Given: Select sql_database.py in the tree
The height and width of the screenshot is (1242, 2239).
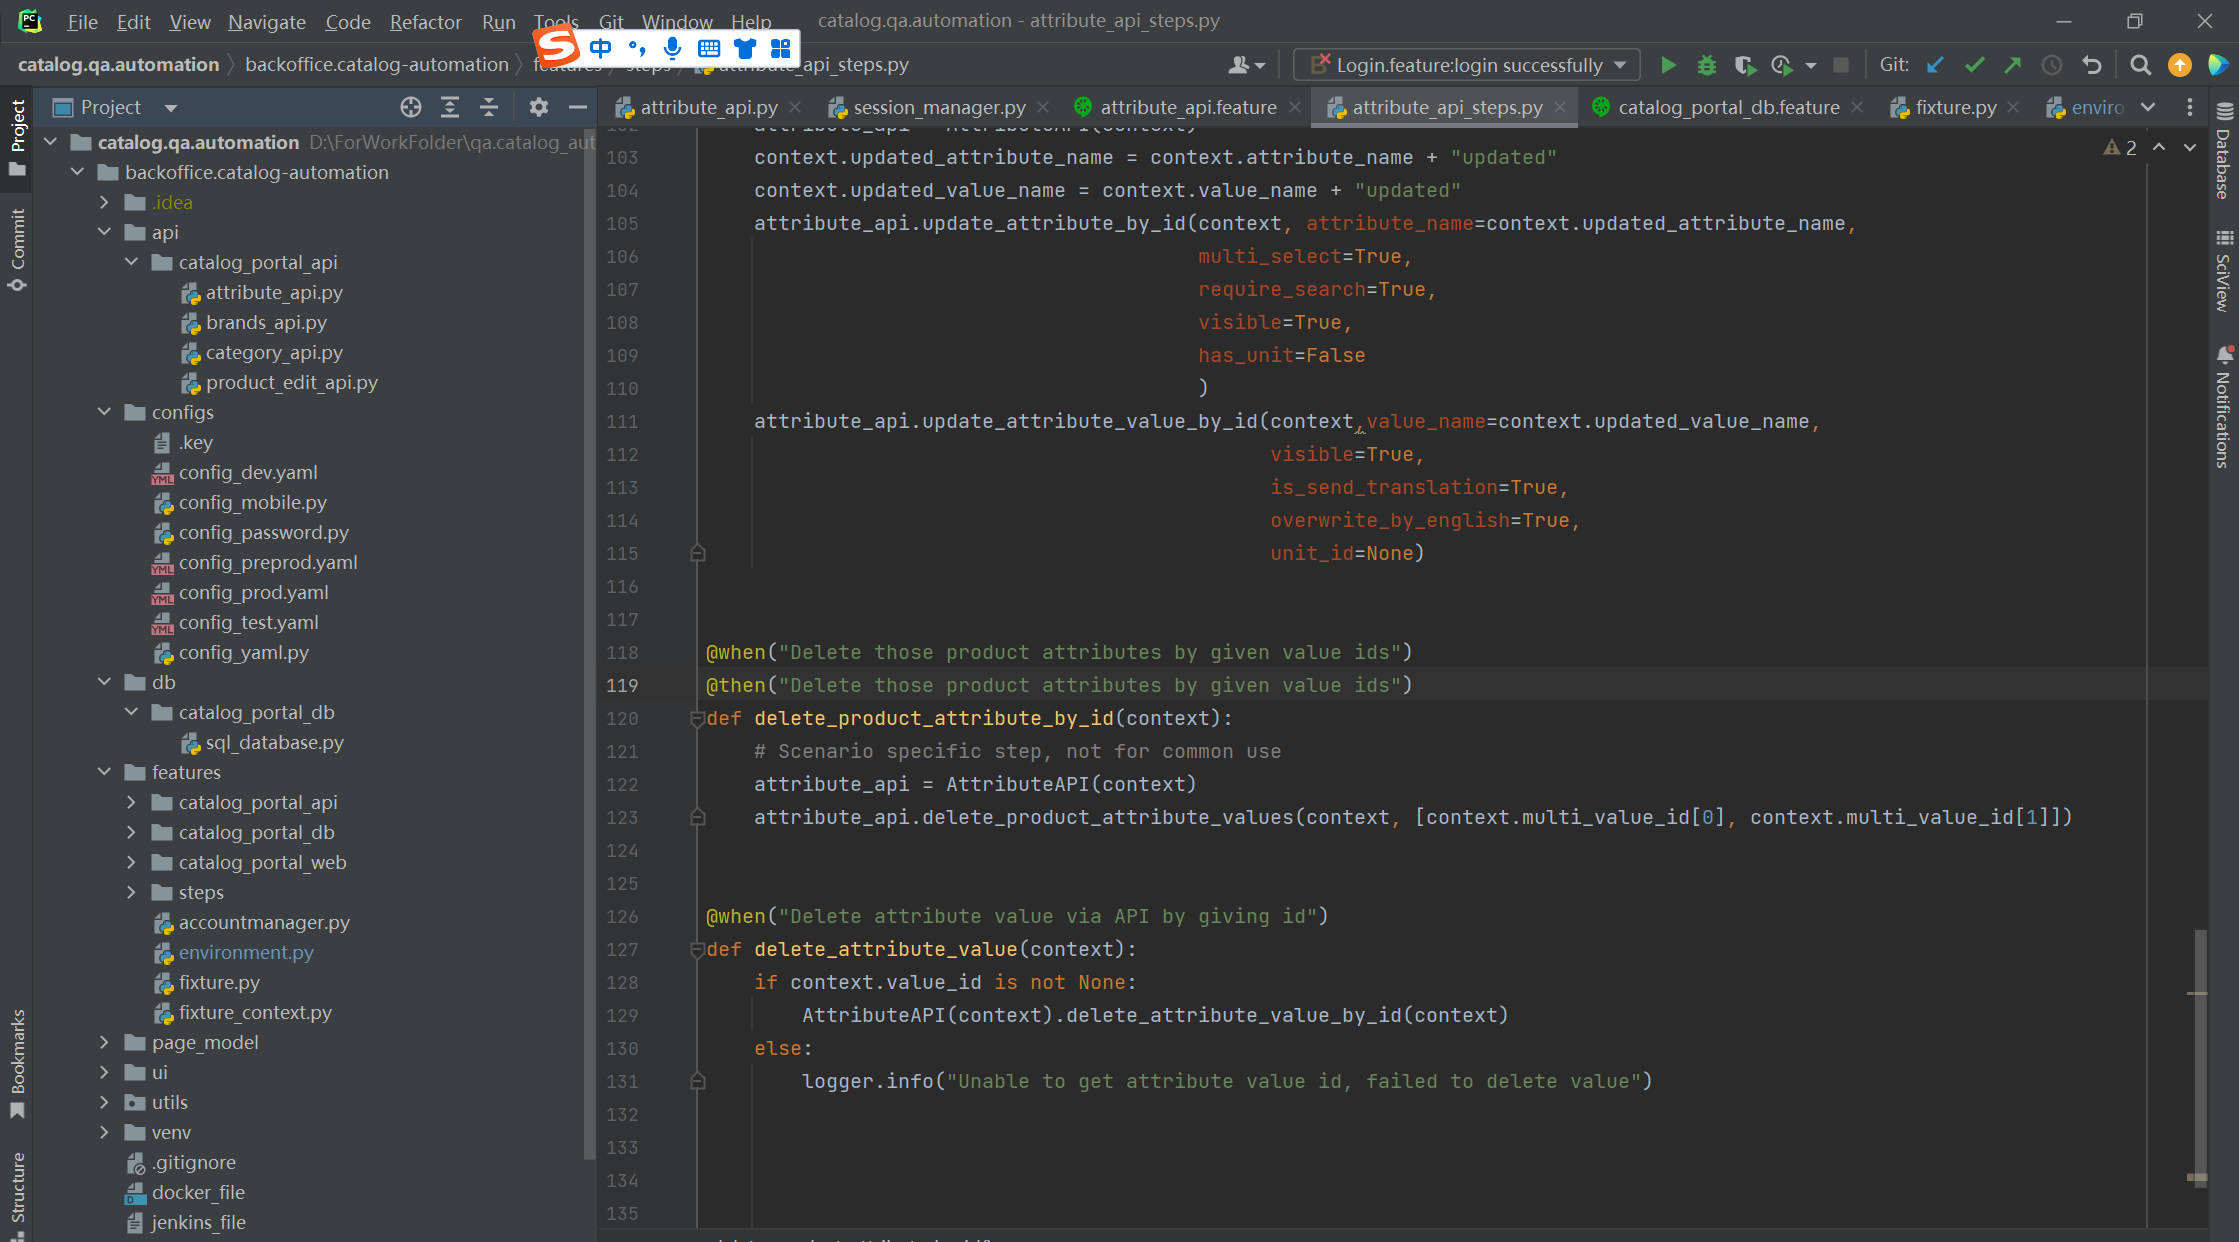Looking at the screenshot, I should pos(274,742).
